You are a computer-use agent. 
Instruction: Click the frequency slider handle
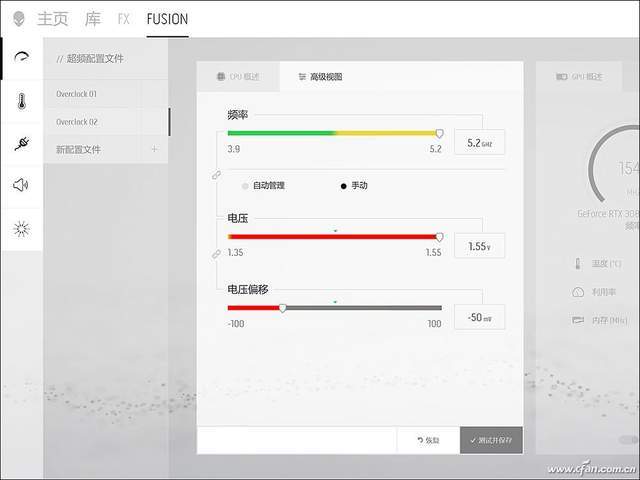(x=440, y=133)
